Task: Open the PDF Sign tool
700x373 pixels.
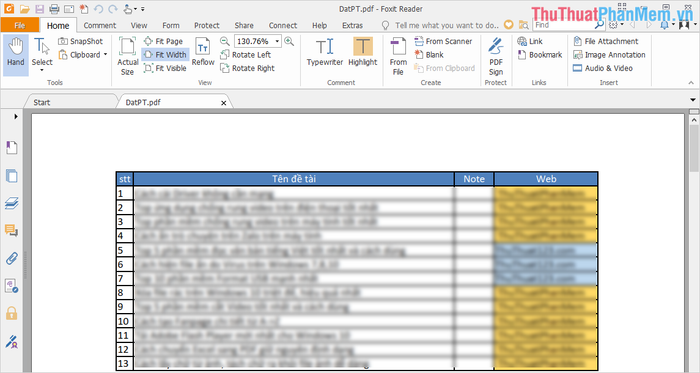Action: (496, 56)
